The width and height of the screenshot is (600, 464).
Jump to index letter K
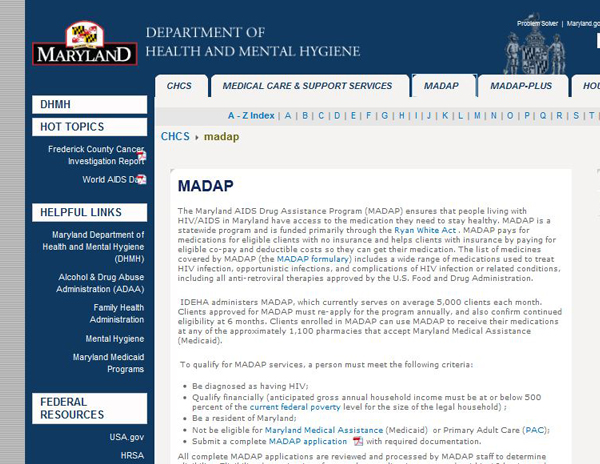[445, 116]
